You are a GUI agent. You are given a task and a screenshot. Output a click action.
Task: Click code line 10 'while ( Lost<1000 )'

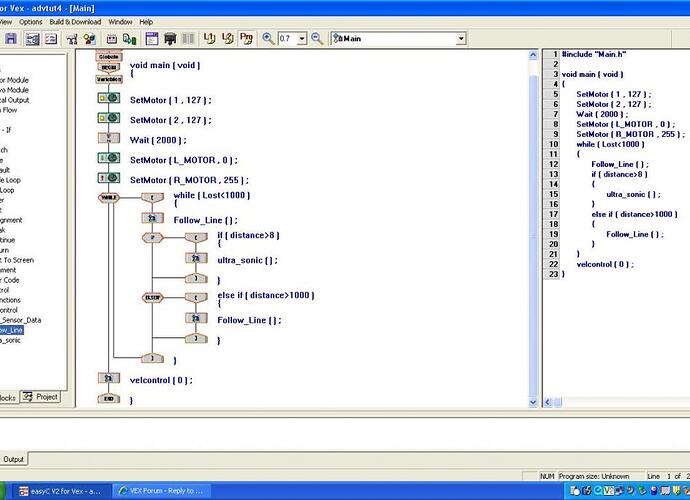610,144
